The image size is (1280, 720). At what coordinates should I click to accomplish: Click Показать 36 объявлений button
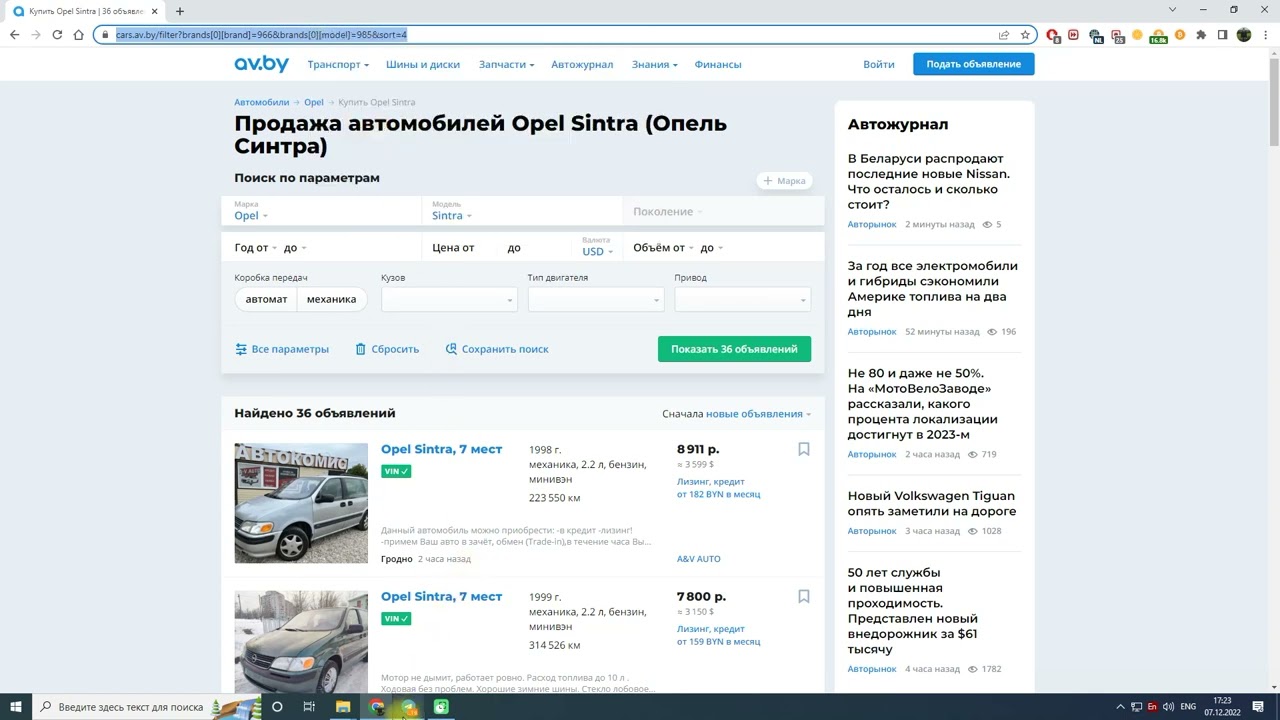click(x=734, y=349)
